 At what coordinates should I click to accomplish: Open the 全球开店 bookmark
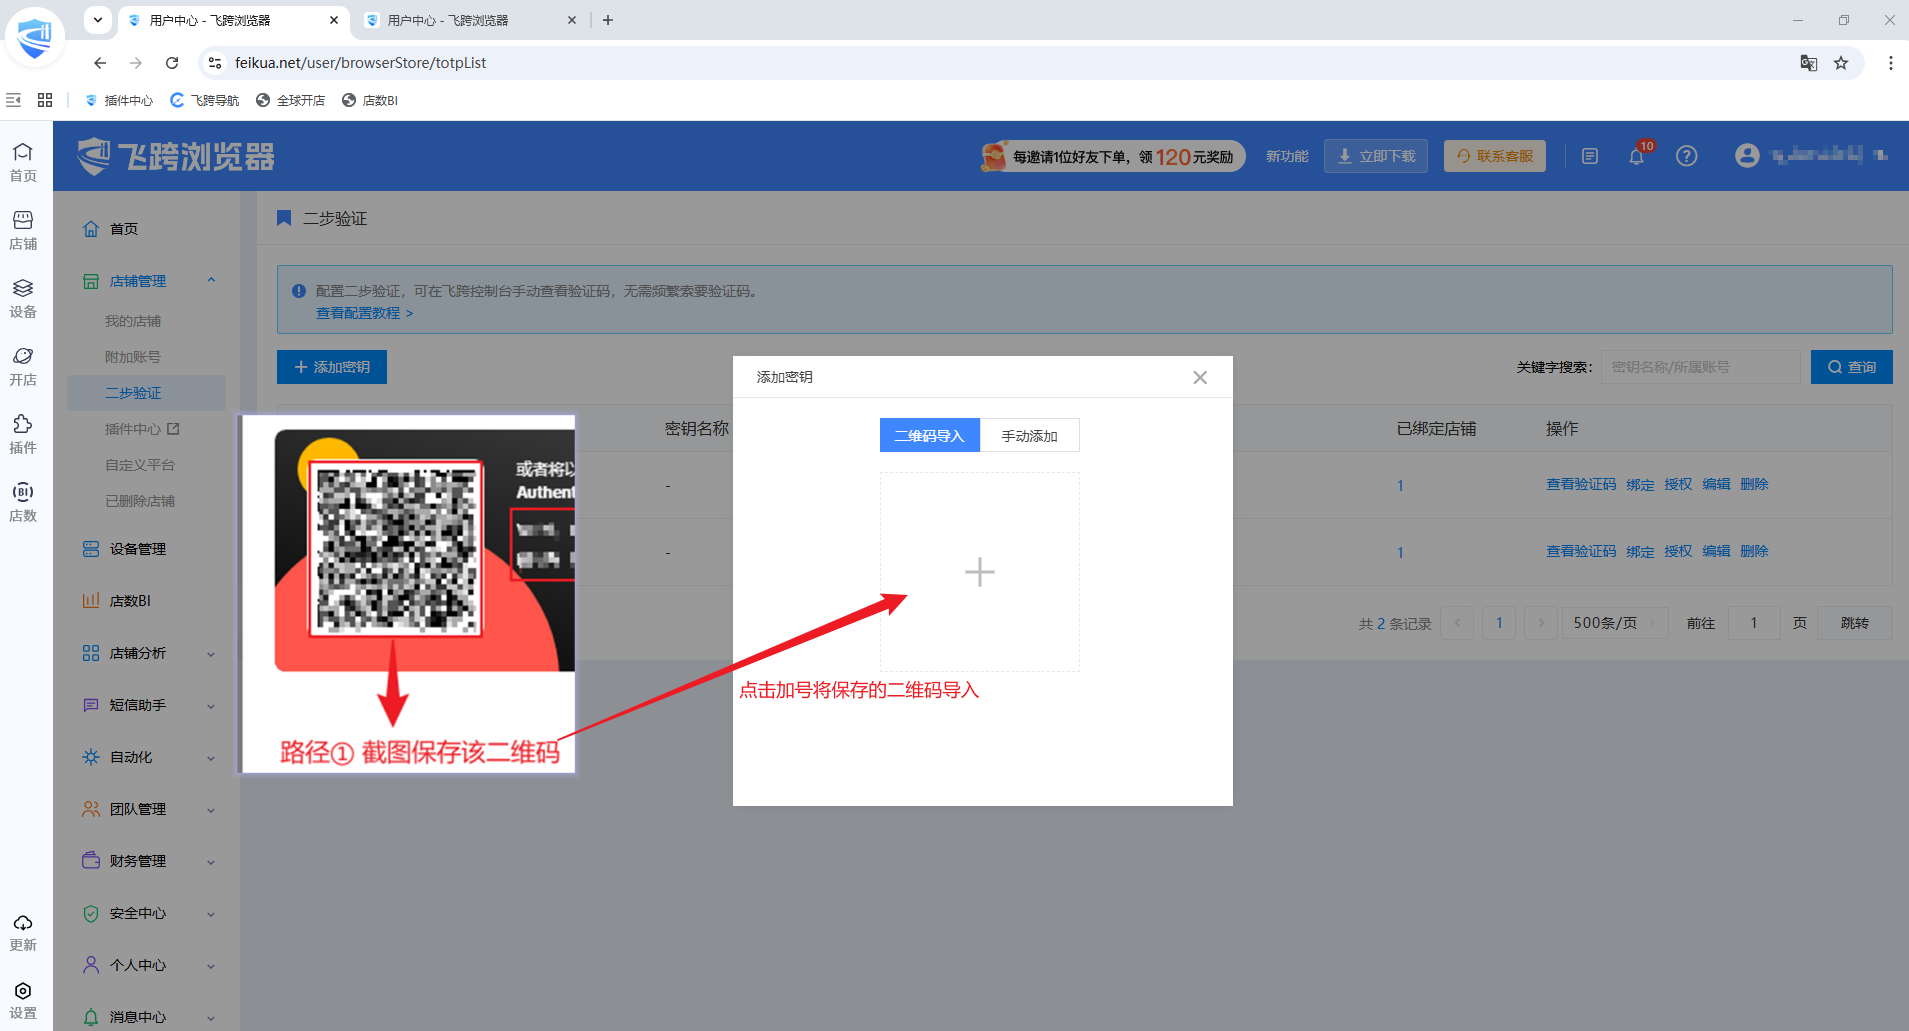[x=291, y=100]
